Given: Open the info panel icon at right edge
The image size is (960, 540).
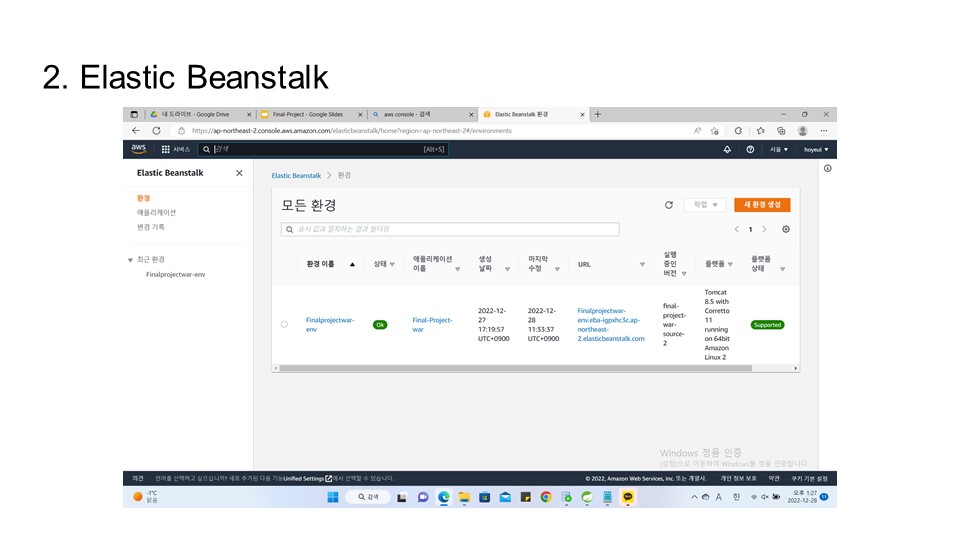Looking at the screenshot, I should pos(827,168).
